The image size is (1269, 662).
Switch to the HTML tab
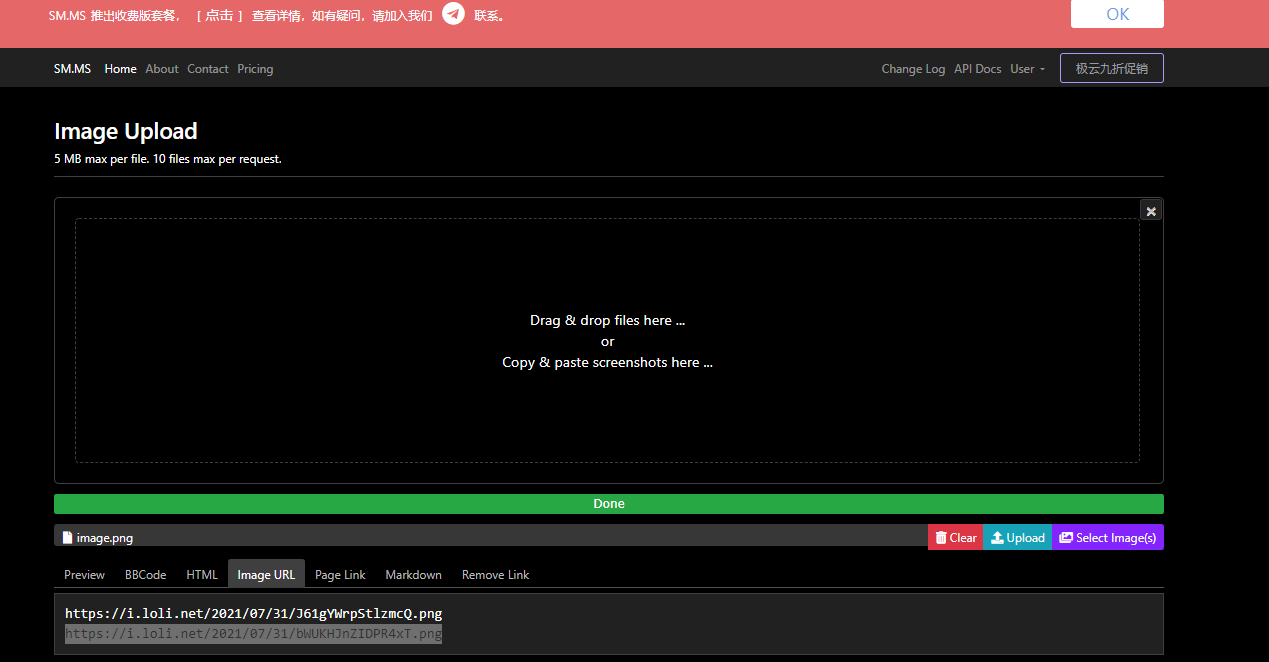pyautogui.click(x=202, y=574)
